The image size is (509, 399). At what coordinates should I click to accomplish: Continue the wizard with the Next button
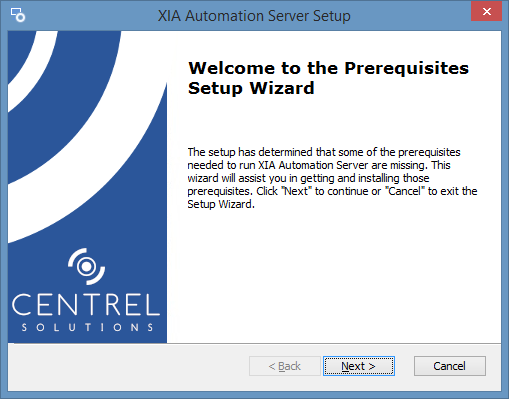pyautogui.click(x=359, y=366)
